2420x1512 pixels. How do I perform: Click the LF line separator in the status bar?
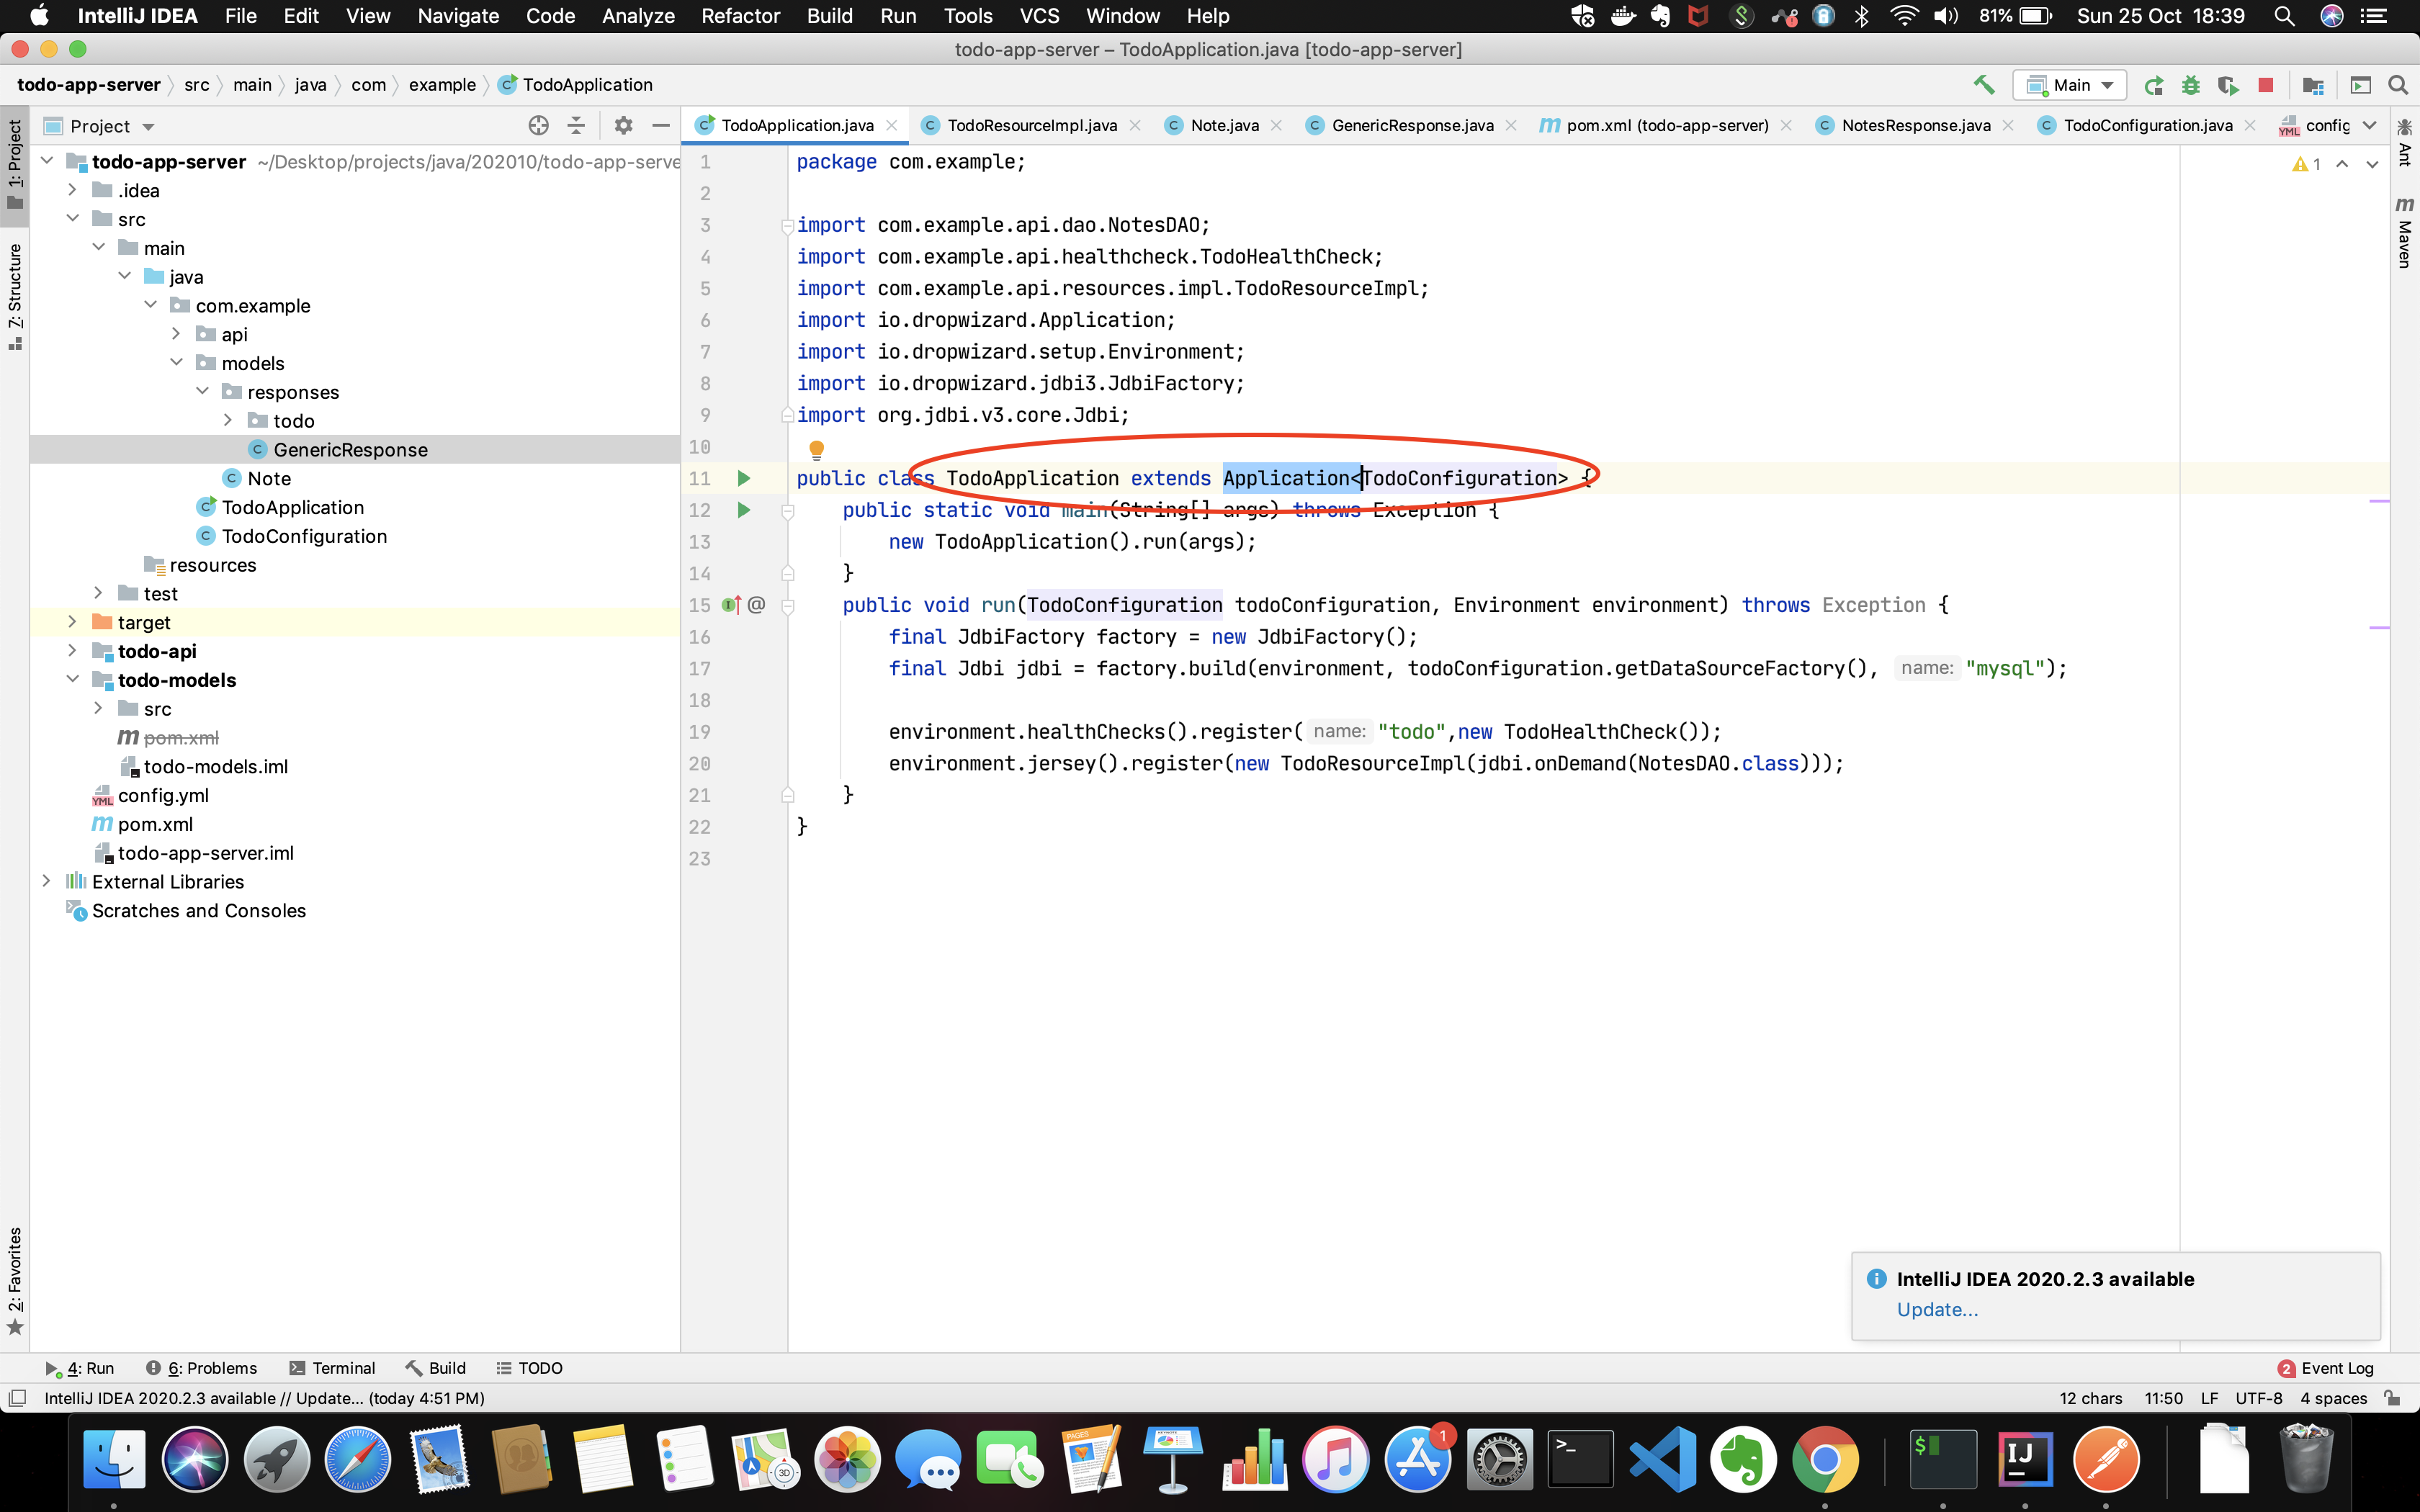pyautogui.click(x=2209, y=1398)
